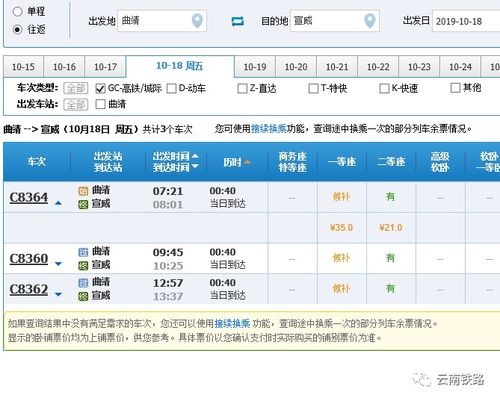Click the location pin in 出发地 field
The image size is (500, 401).
pyautogui.click(x=197, y=21)
